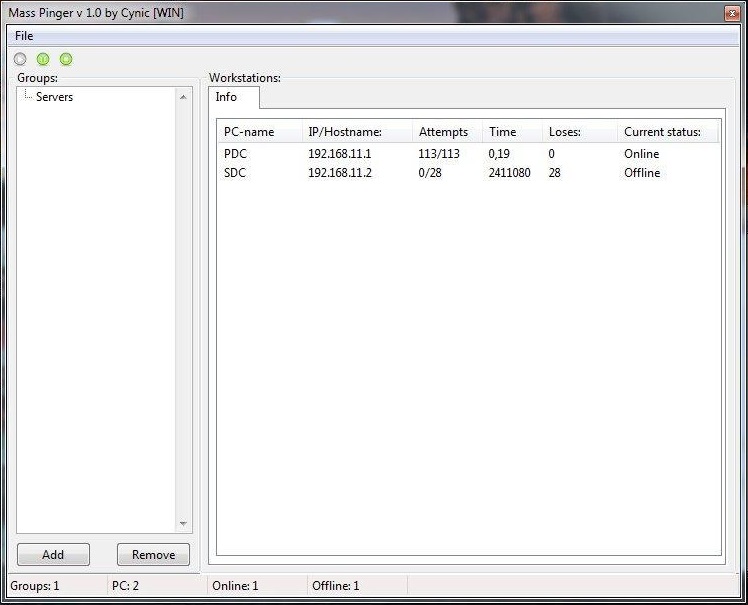Click the 'Groups: 1' status bar entry
The height and width of the screenshot is (605, 748).
[35, 585]
